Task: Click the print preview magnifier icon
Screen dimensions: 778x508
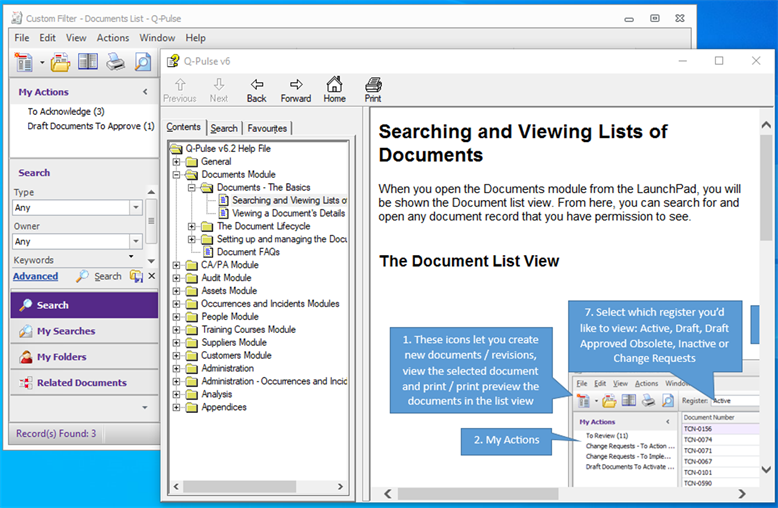Action: (143, 63)
